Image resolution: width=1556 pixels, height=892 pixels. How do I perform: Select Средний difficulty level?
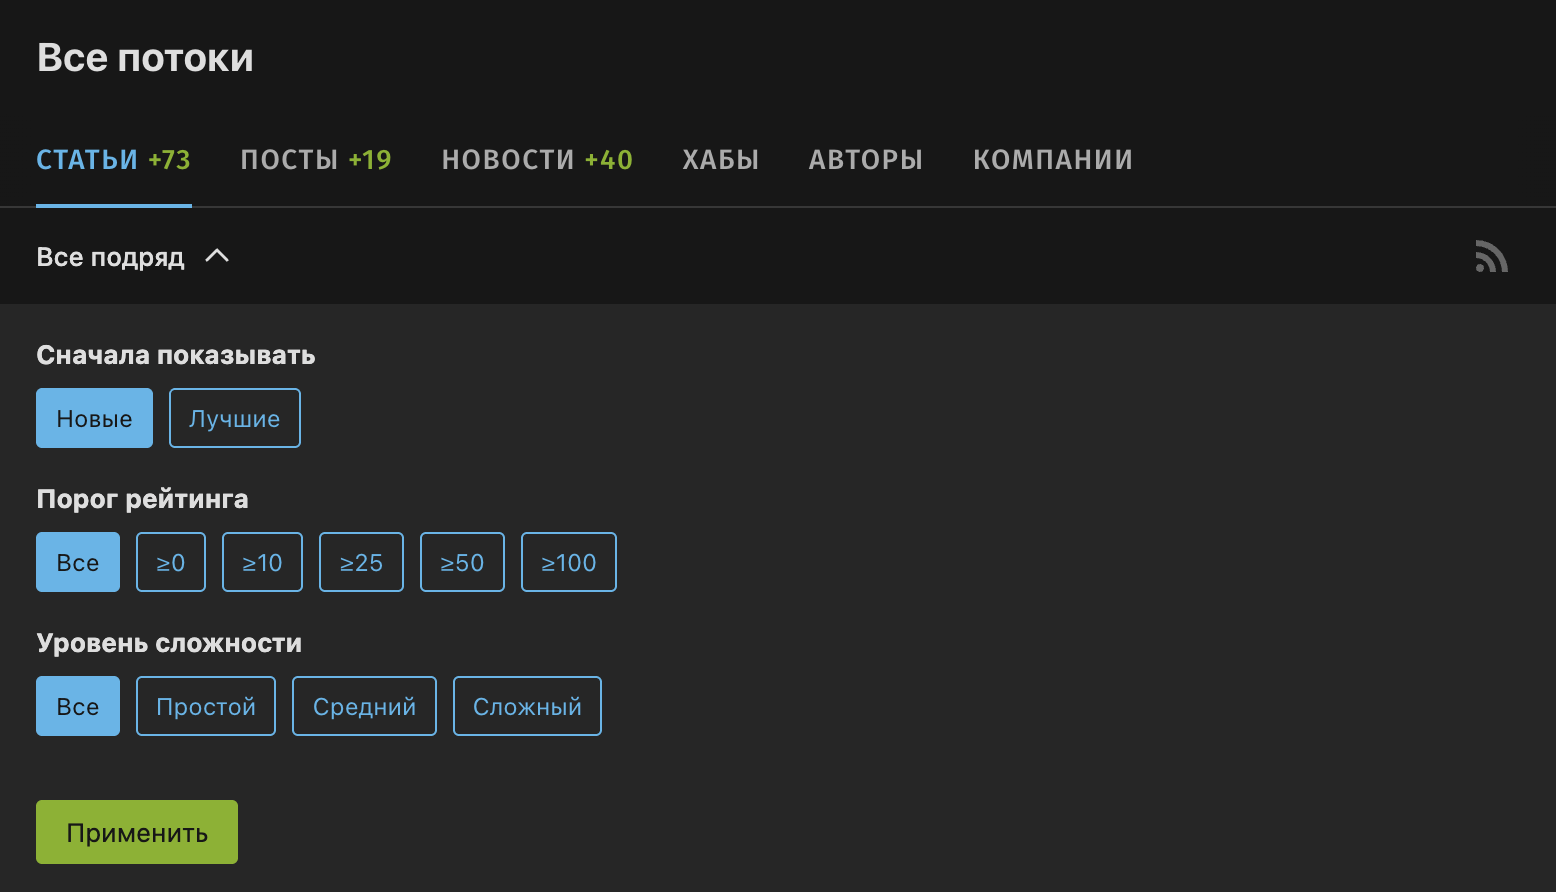tap(364, 706)
